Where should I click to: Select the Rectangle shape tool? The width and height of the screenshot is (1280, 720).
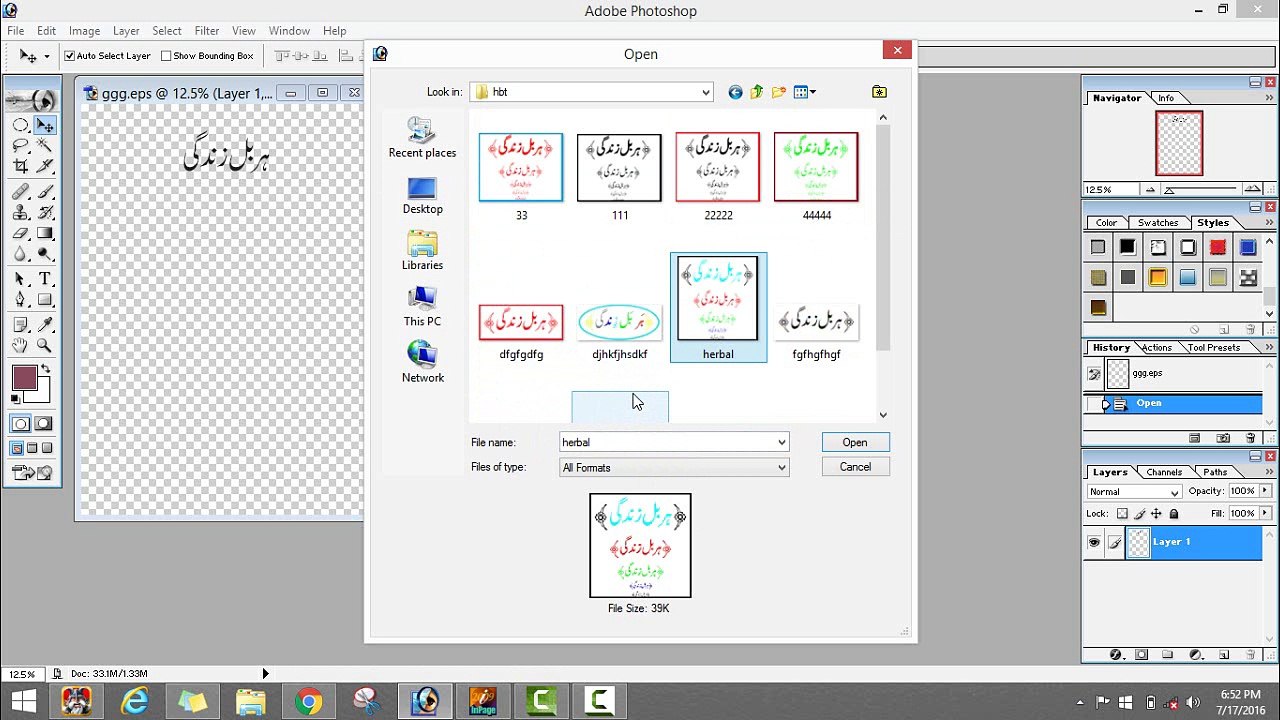click(45, 300)
